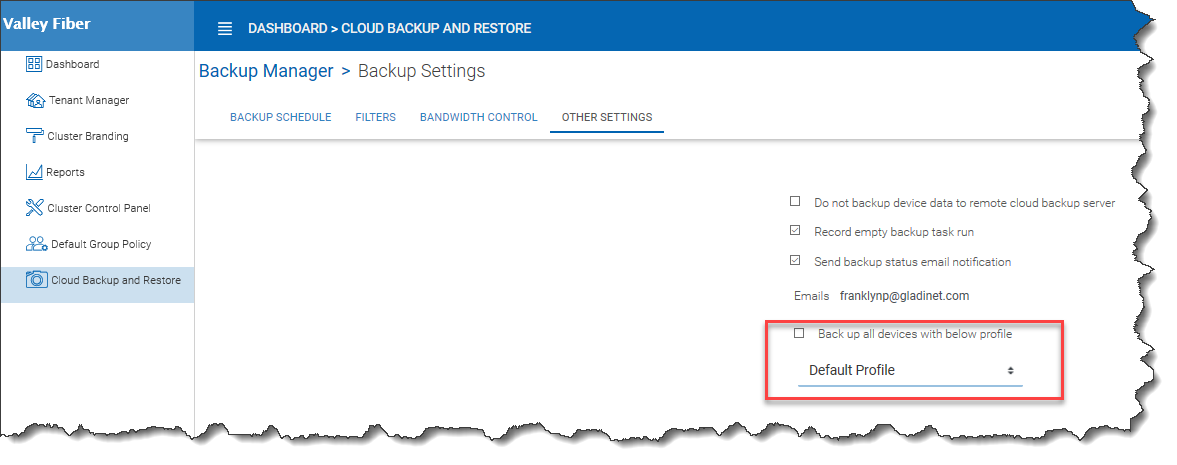Toggle Send backup status email notification
Screen dimensions: 1177x465
[x=795, y=261]
